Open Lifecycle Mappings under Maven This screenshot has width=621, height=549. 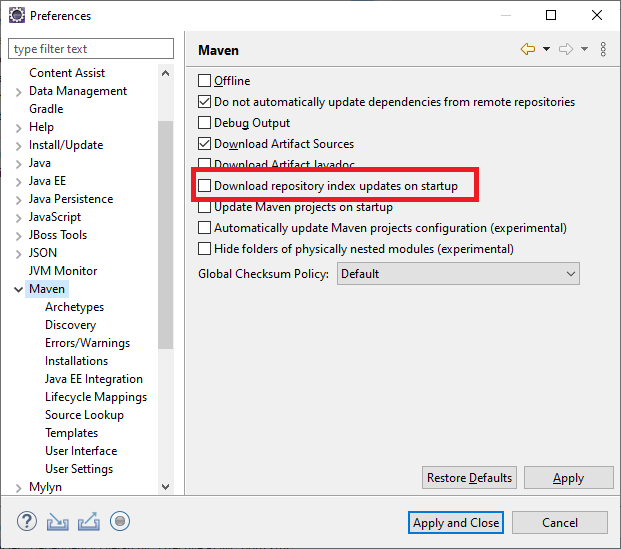pos(96,397)
